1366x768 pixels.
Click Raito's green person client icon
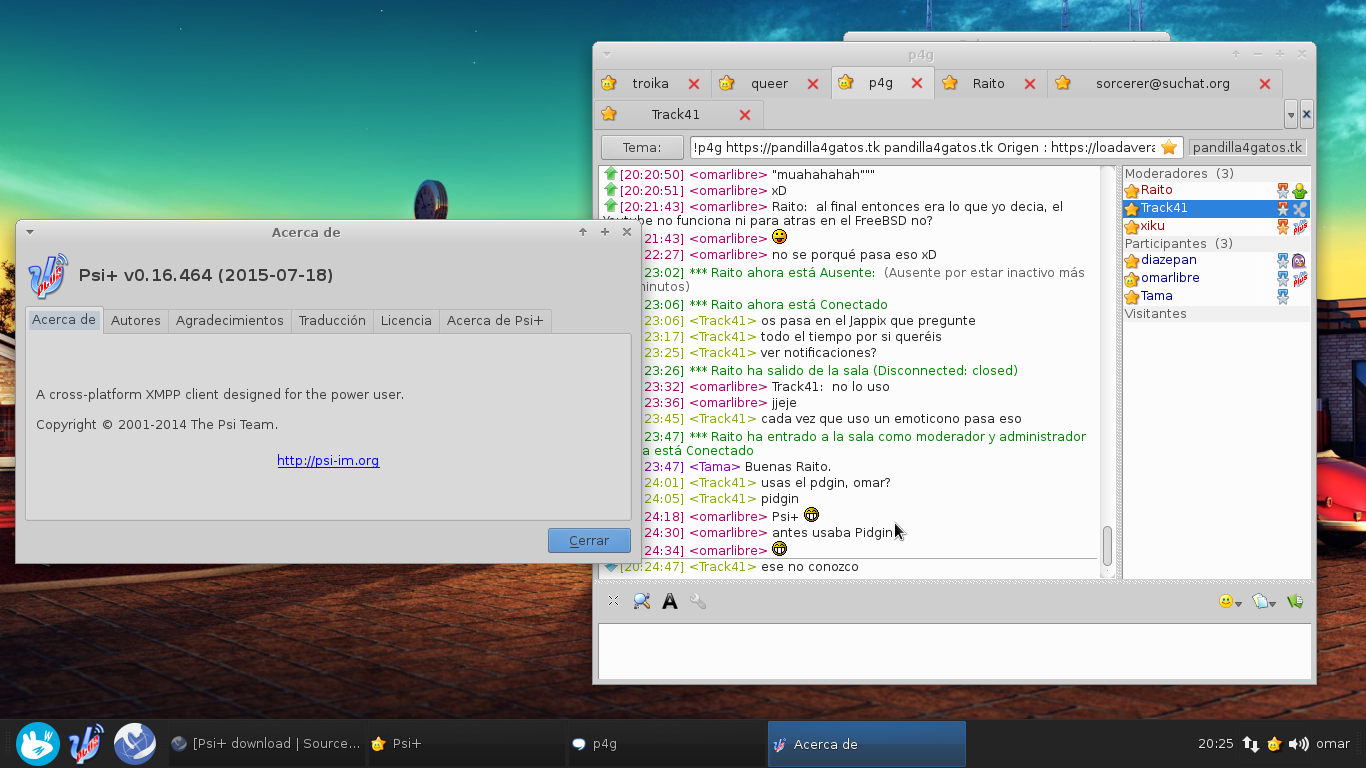point(1300,191)
